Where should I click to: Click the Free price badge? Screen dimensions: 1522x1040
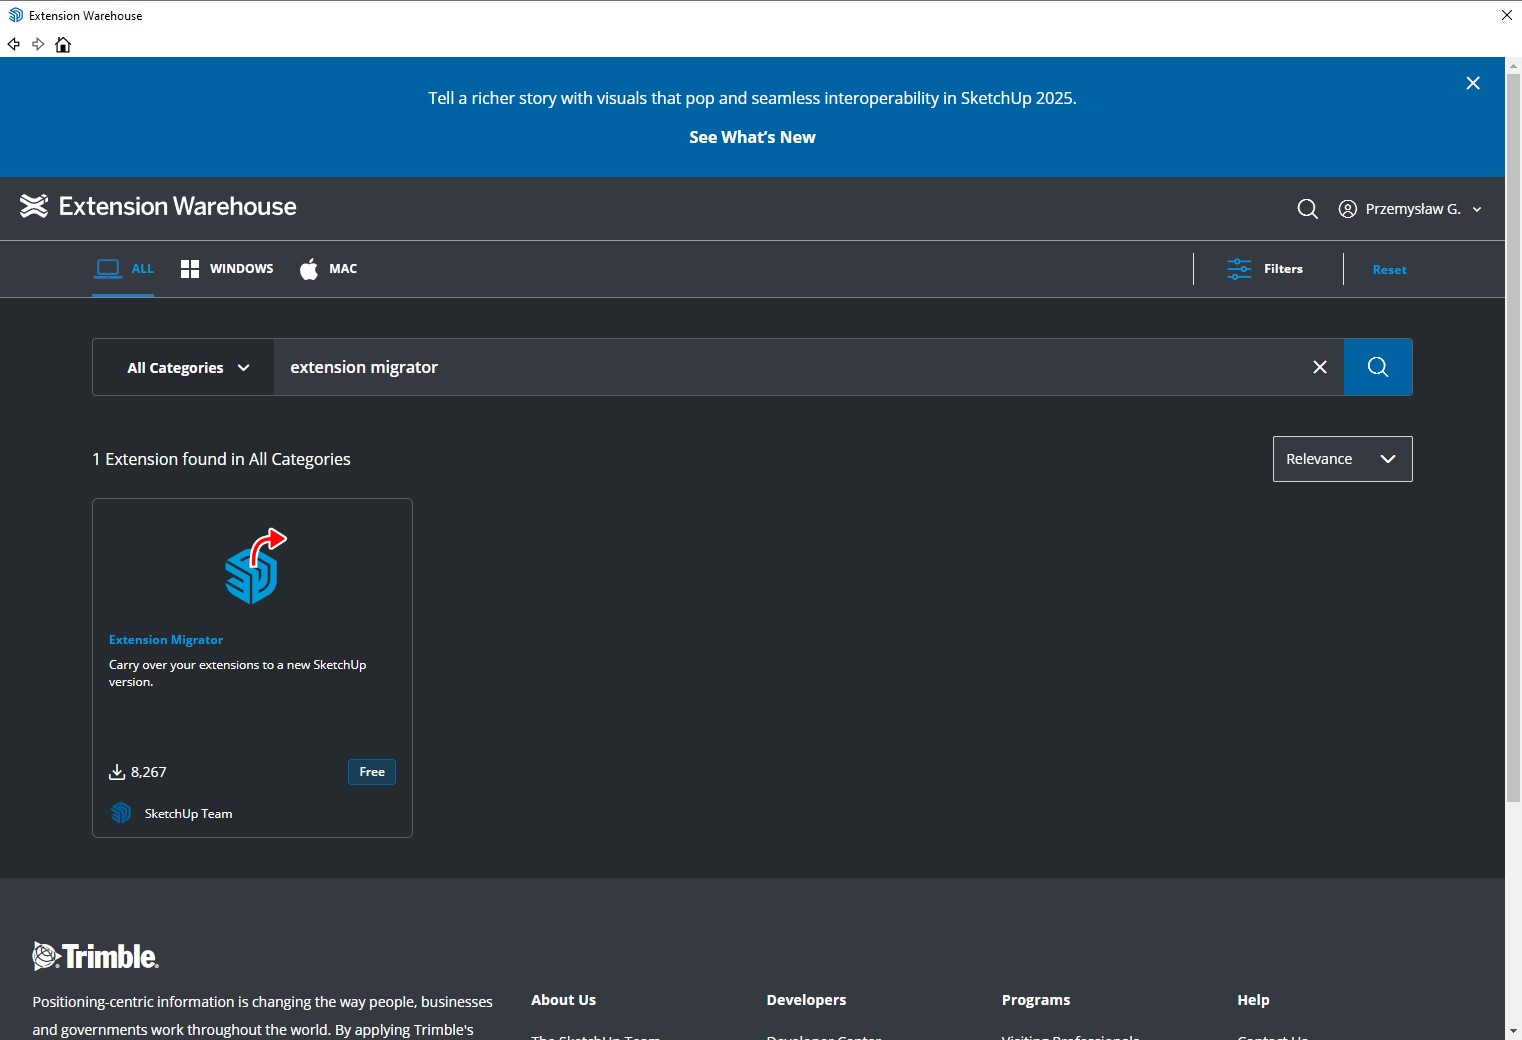tap(372, 772)
